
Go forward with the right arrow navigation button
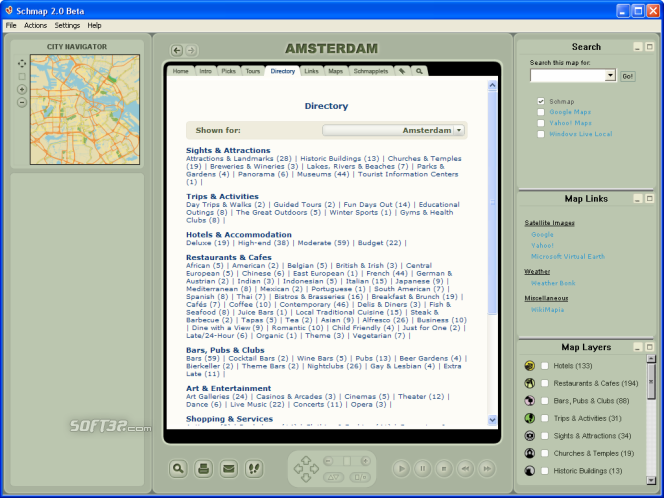click(191, 50)
